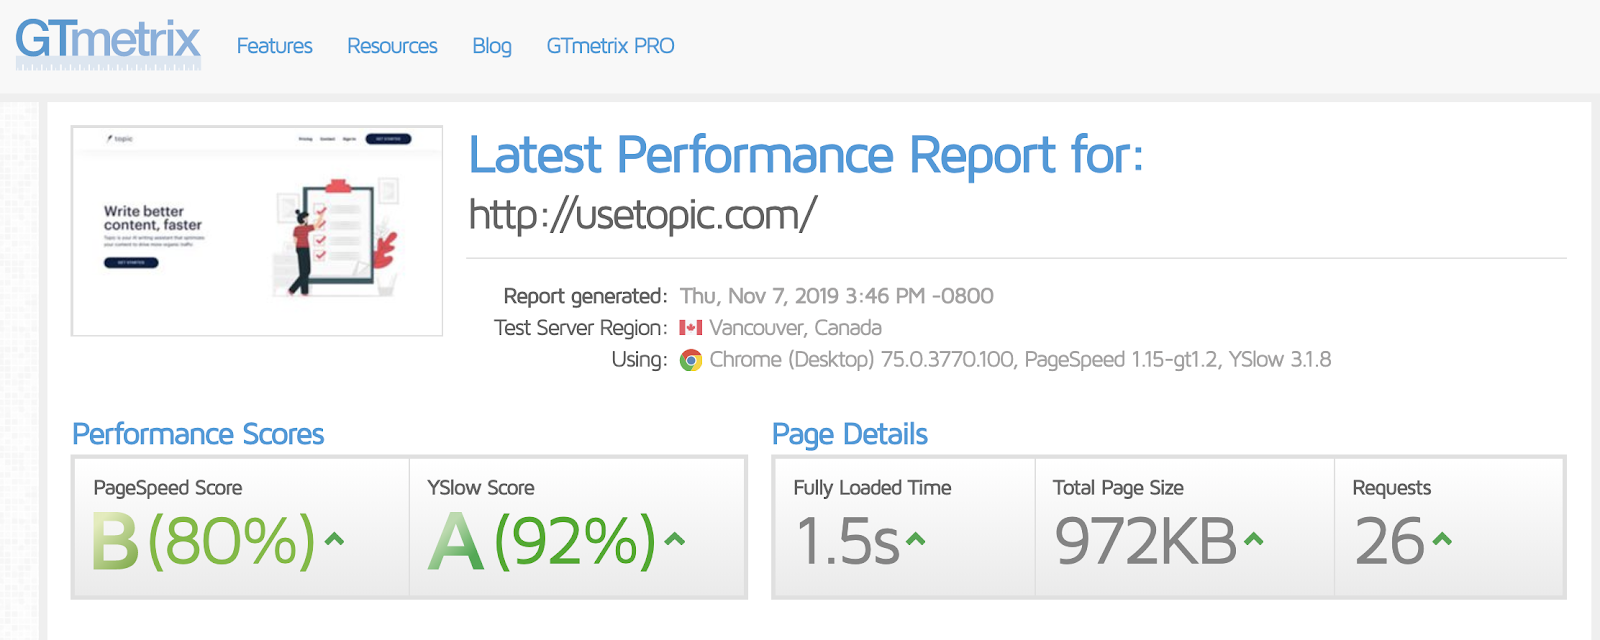
Task: Open the Resources menu item
Action: click(x=392, y=46)
